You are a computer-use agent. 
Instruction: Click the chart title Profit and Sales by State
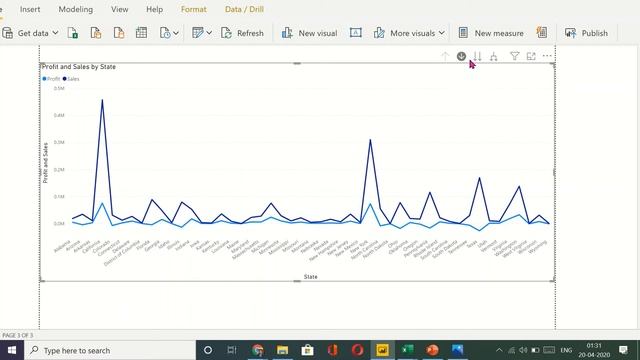coord(79,67)
